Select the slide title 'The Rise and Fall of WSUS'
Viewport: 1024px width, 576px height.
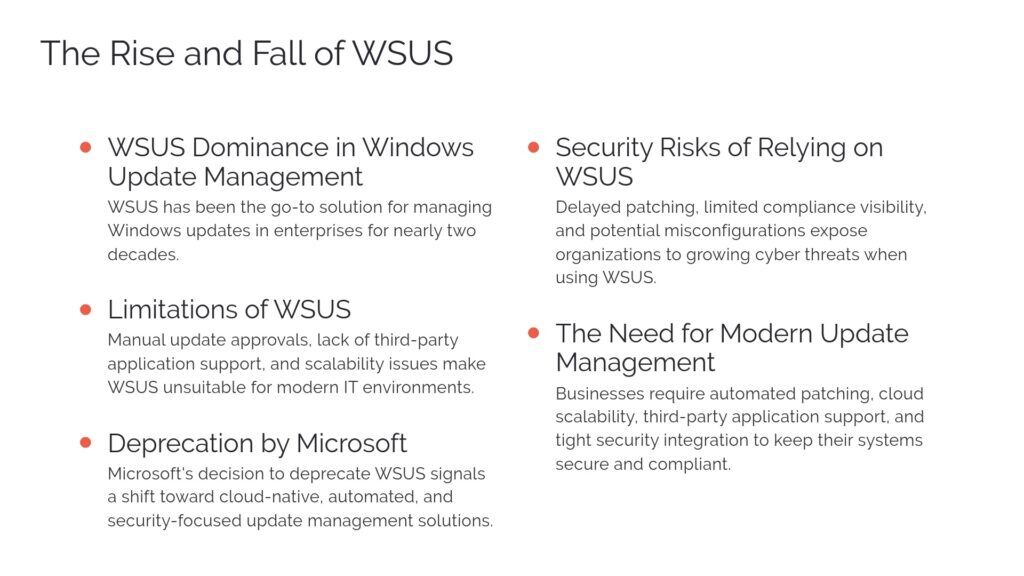coord(246,53)
